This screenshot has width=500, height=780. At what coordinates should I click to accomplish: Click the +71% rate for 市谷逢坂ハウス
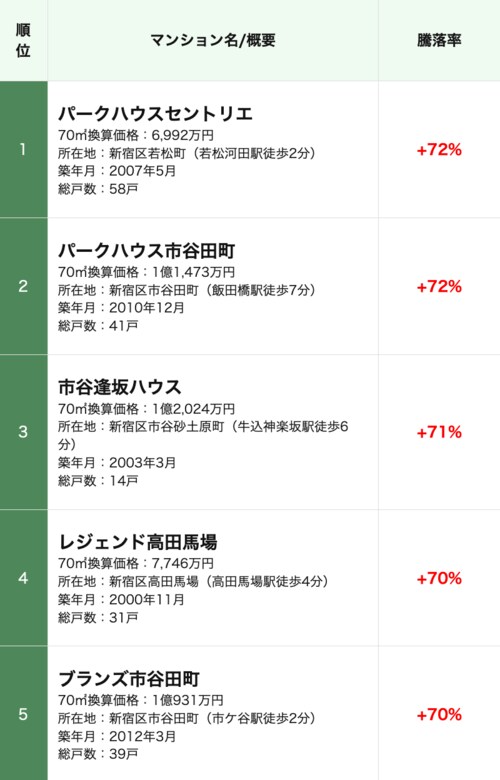tap(439, 432)
